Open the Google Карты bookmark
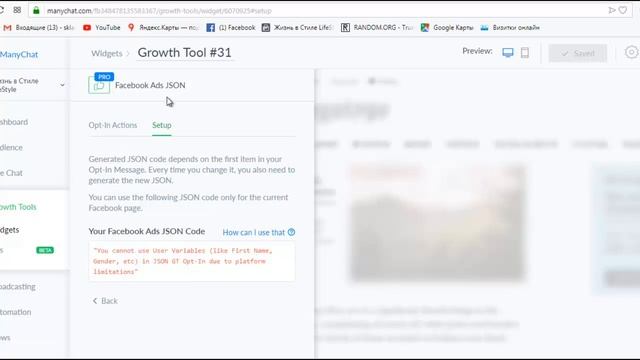The width and height of the screenshot is (640, 360). (x=447, y=28)
